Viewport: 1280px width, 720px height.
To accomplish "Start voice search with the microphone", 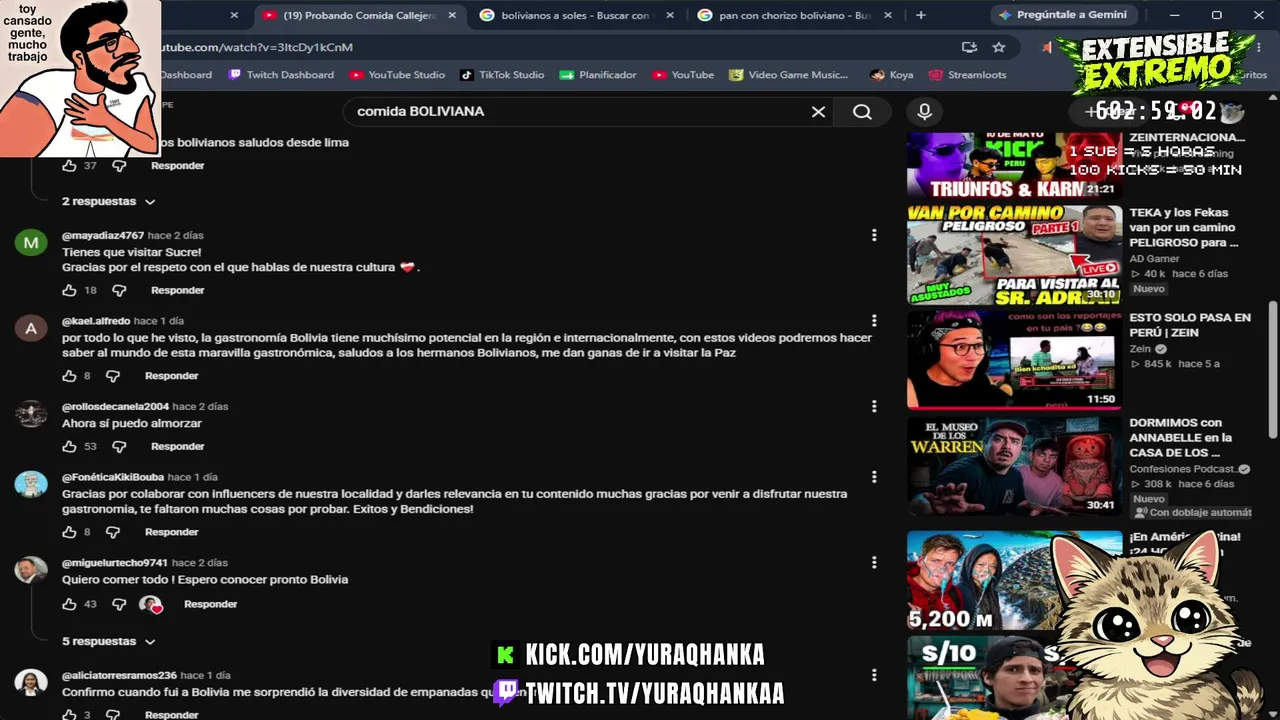I will (x=924, y=112).
